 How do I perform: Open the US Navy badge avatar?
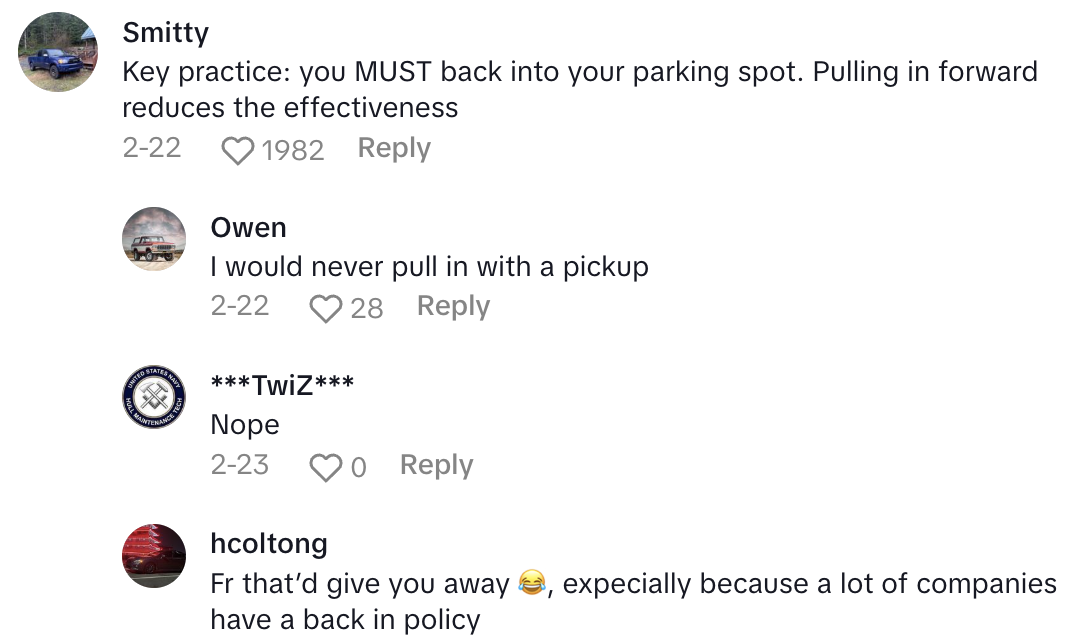(x=154, y=398)
